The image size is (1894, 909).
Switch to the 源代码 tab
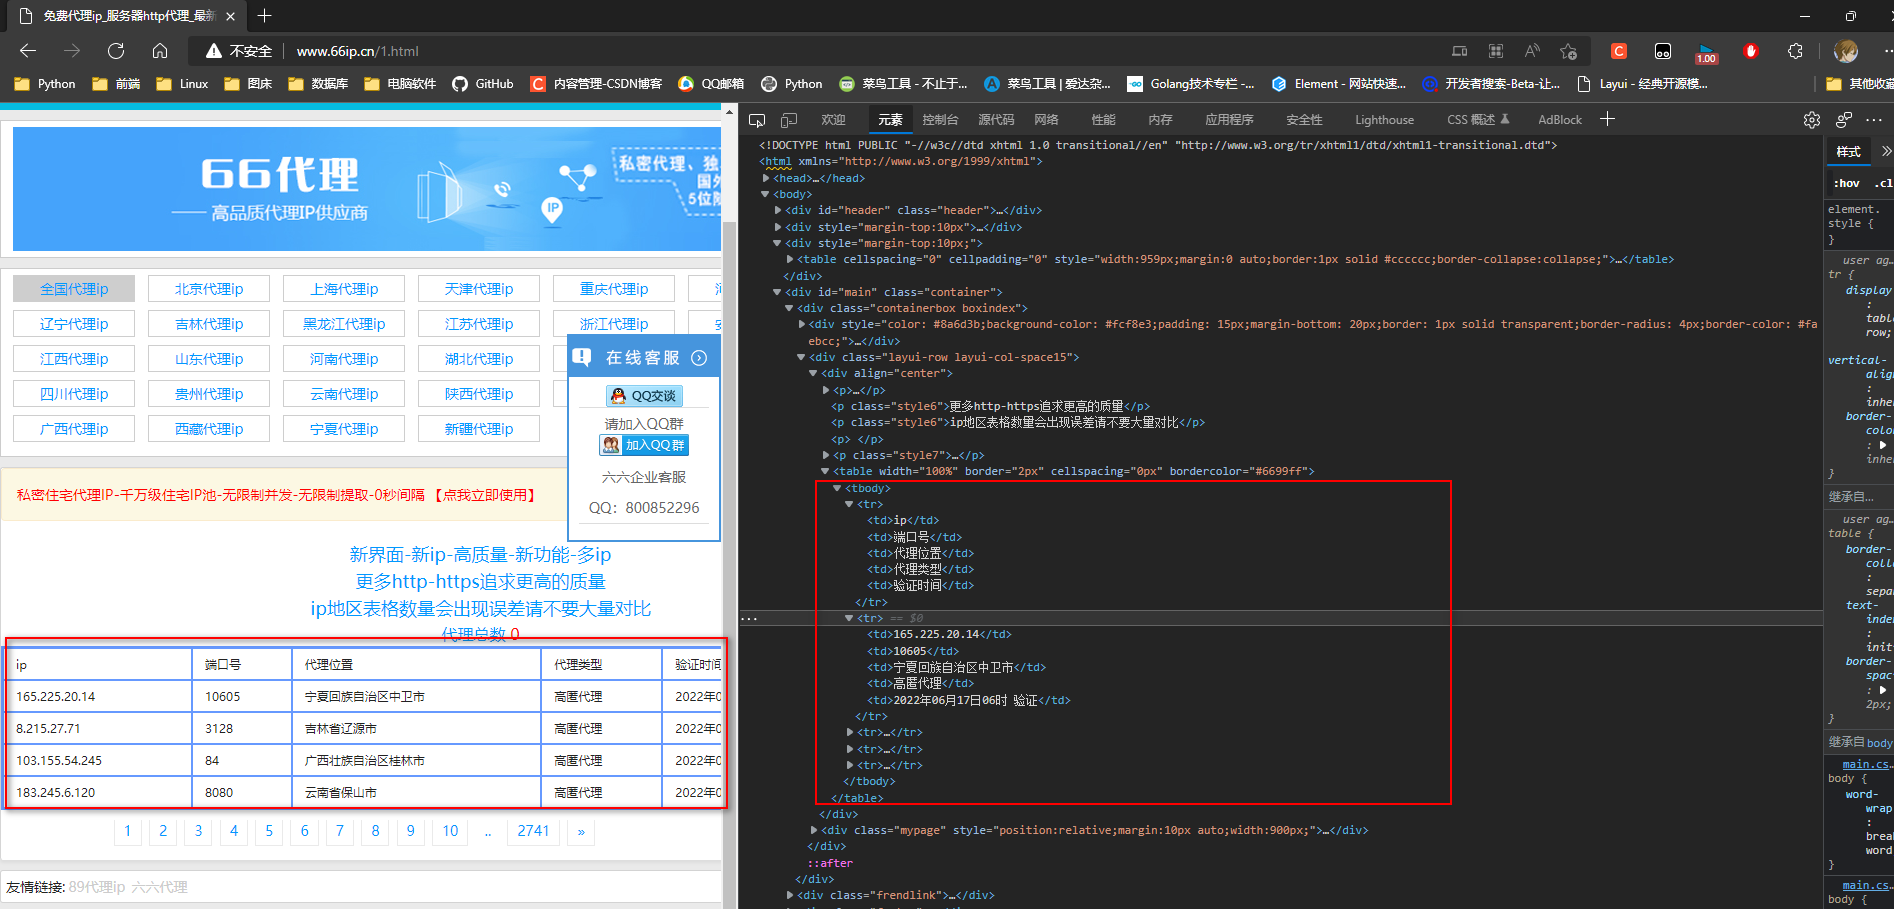[996, 120]
